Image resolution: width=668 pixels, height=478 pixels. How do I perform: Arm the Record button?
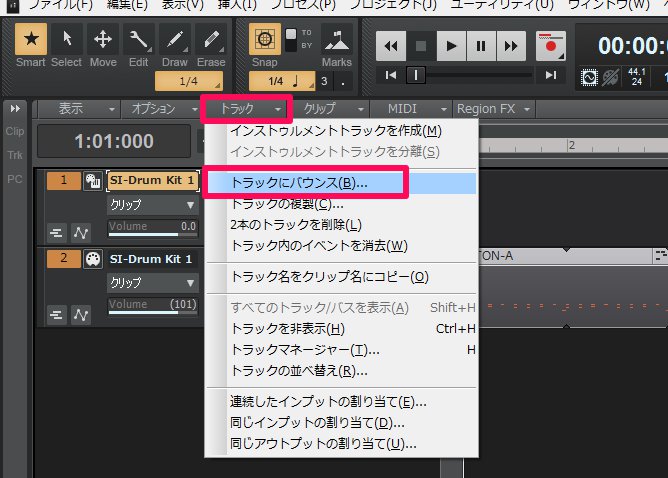[x=550, y=46]
